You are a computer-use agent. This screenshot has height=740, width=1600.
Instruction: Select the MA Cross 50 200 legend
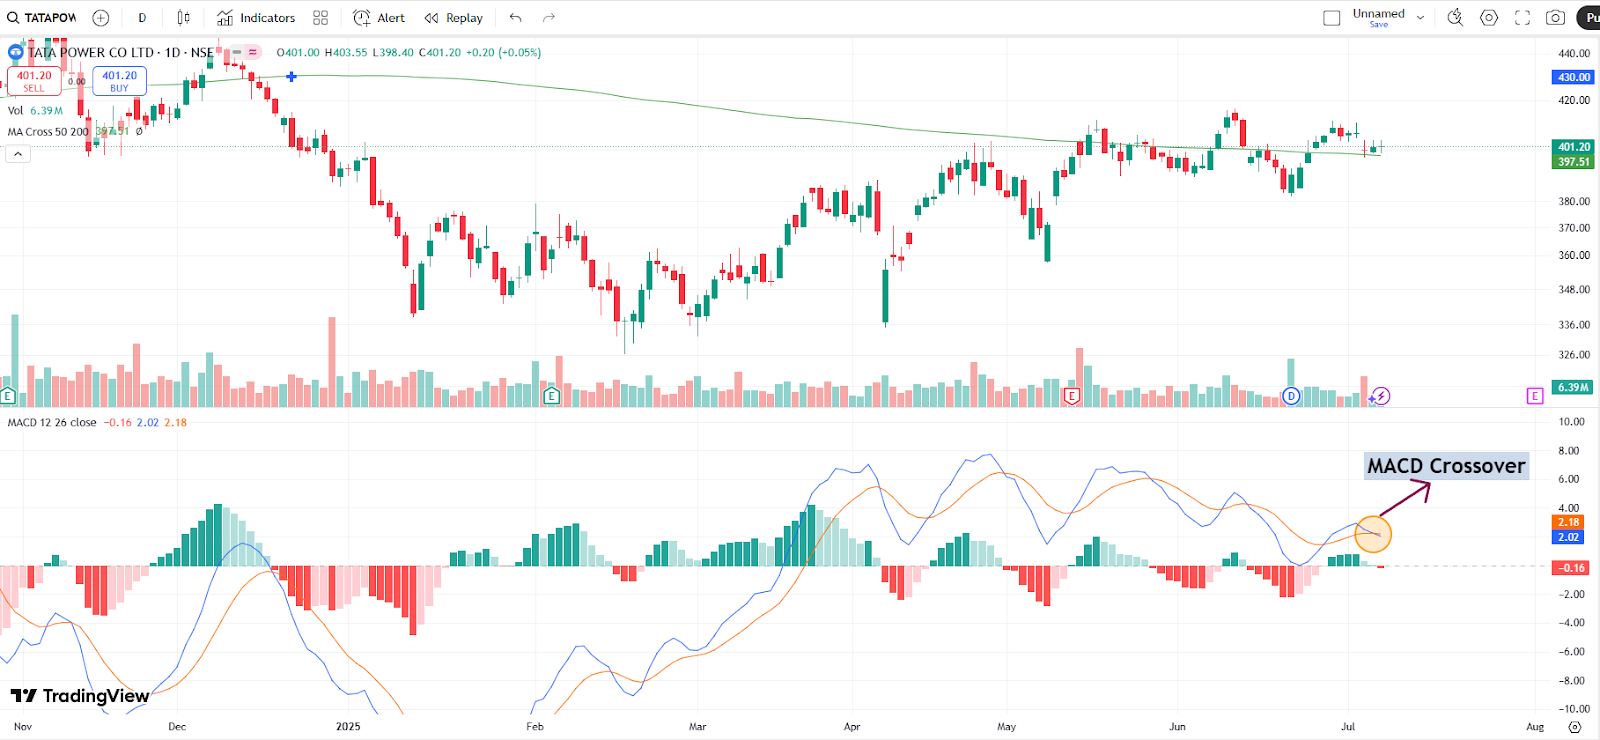48,132
